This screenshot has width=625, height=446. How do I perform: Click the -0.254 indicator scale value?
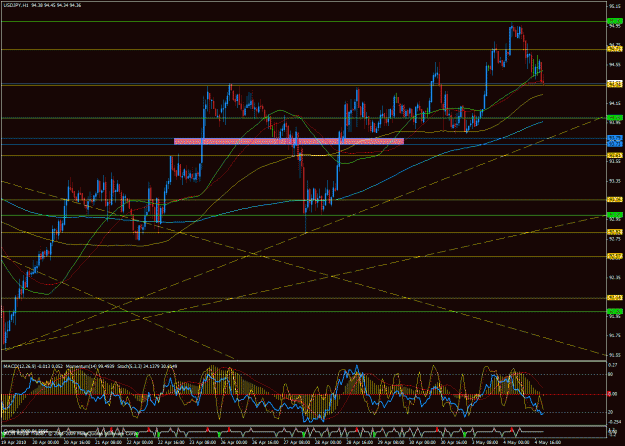tap(614, 421)
